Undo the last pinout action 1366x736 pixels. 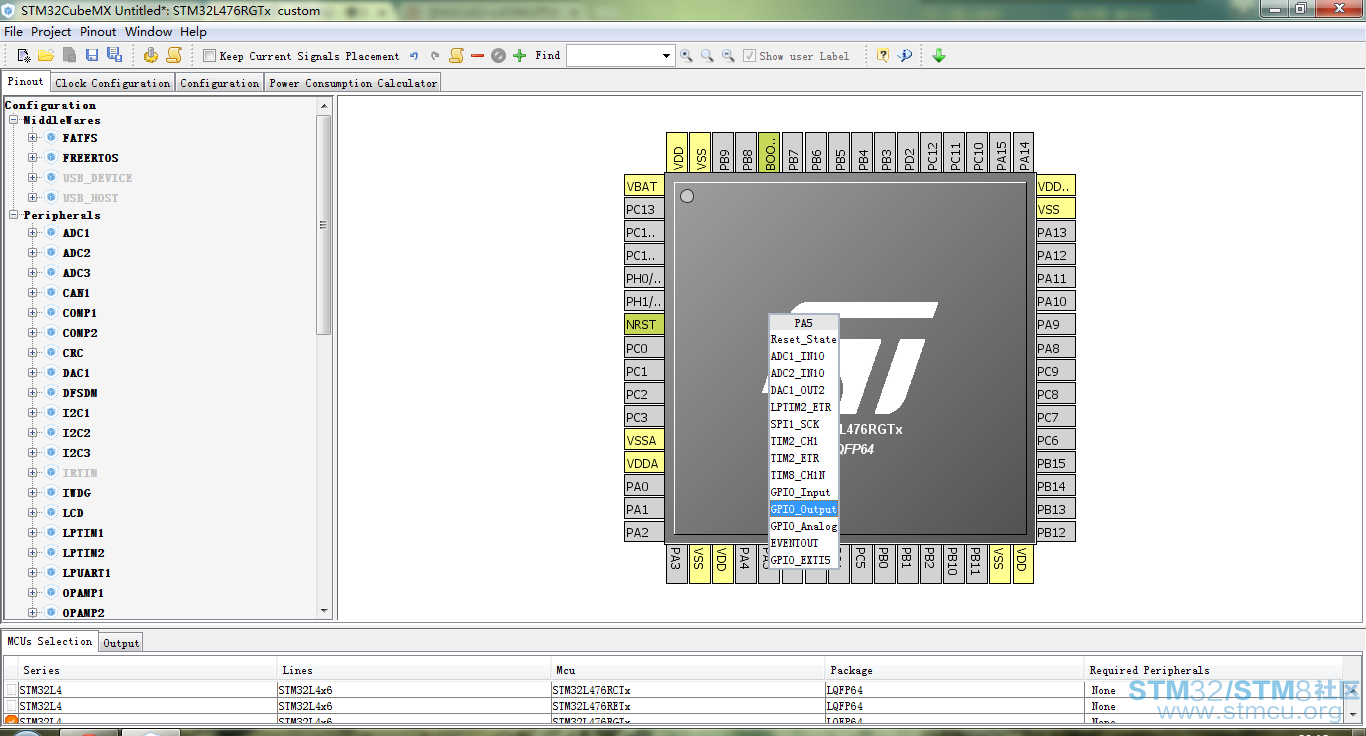(414, 56)
